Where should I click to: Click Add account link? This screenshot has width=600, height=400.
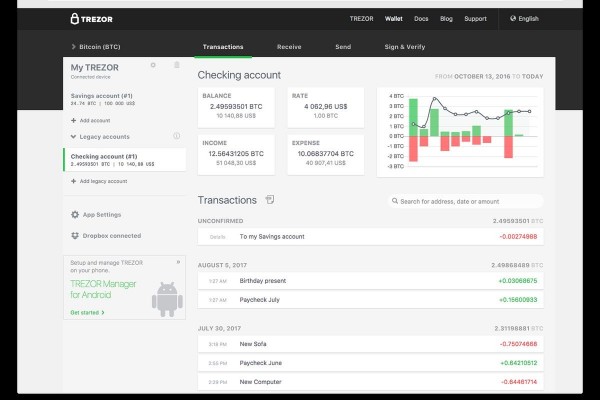coord(95,120)
